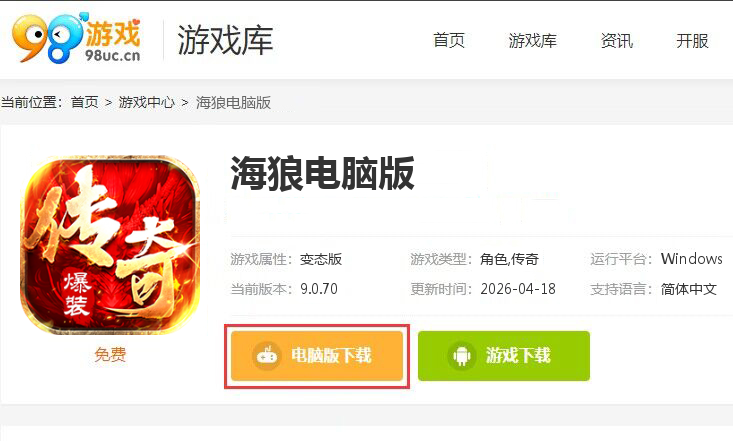
Task: Open the 开服 navigation item
Action: [x=692, y=41]
